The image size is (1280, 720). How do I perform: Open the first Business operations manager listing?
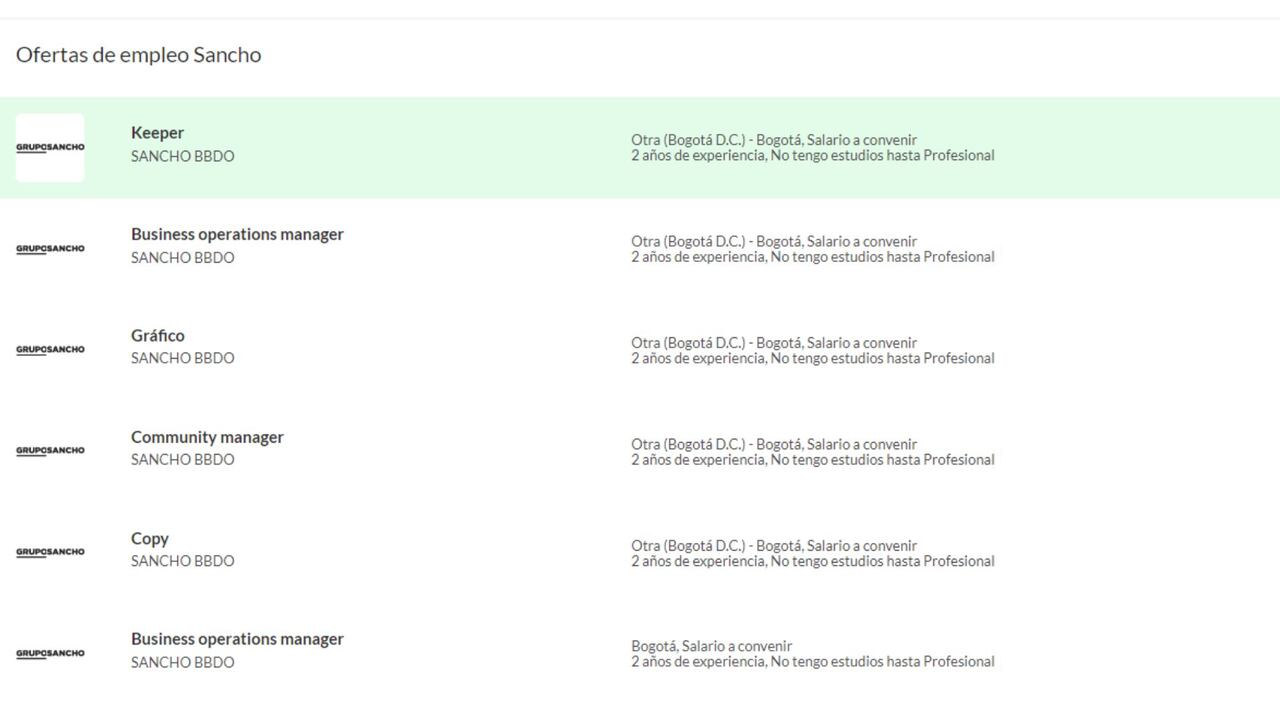click(237, 234)
